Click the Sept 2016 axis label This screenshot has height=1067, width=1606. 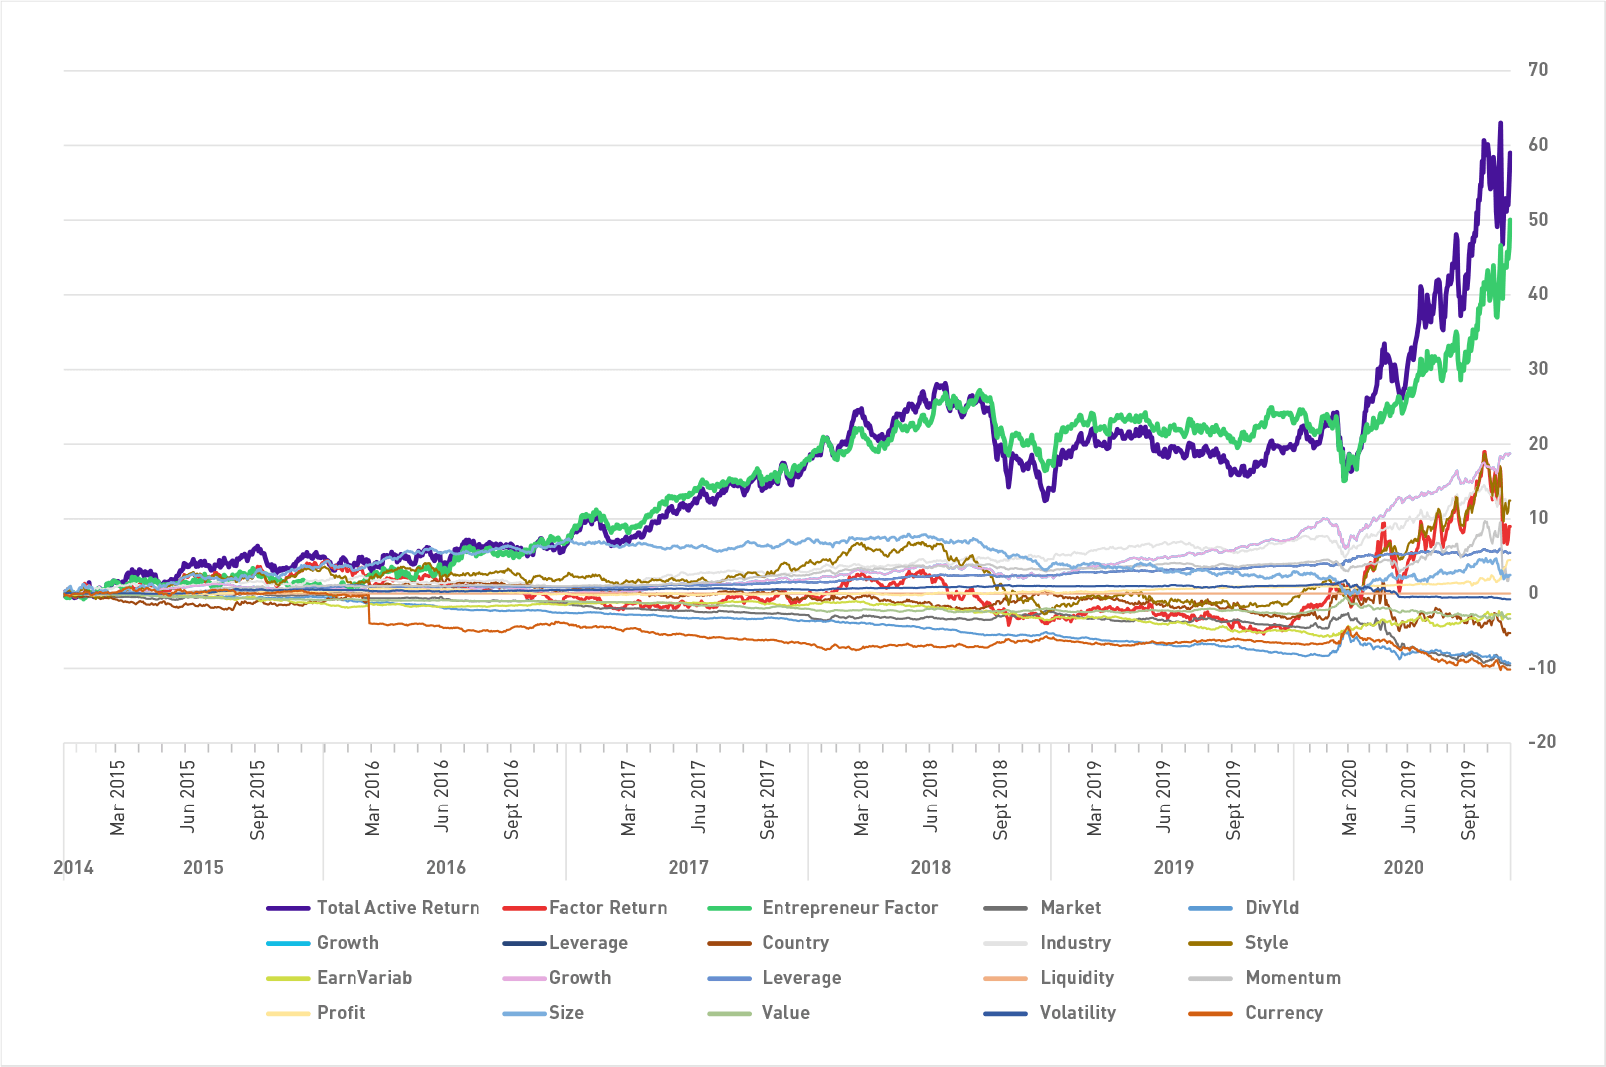[x=512, y=800]
